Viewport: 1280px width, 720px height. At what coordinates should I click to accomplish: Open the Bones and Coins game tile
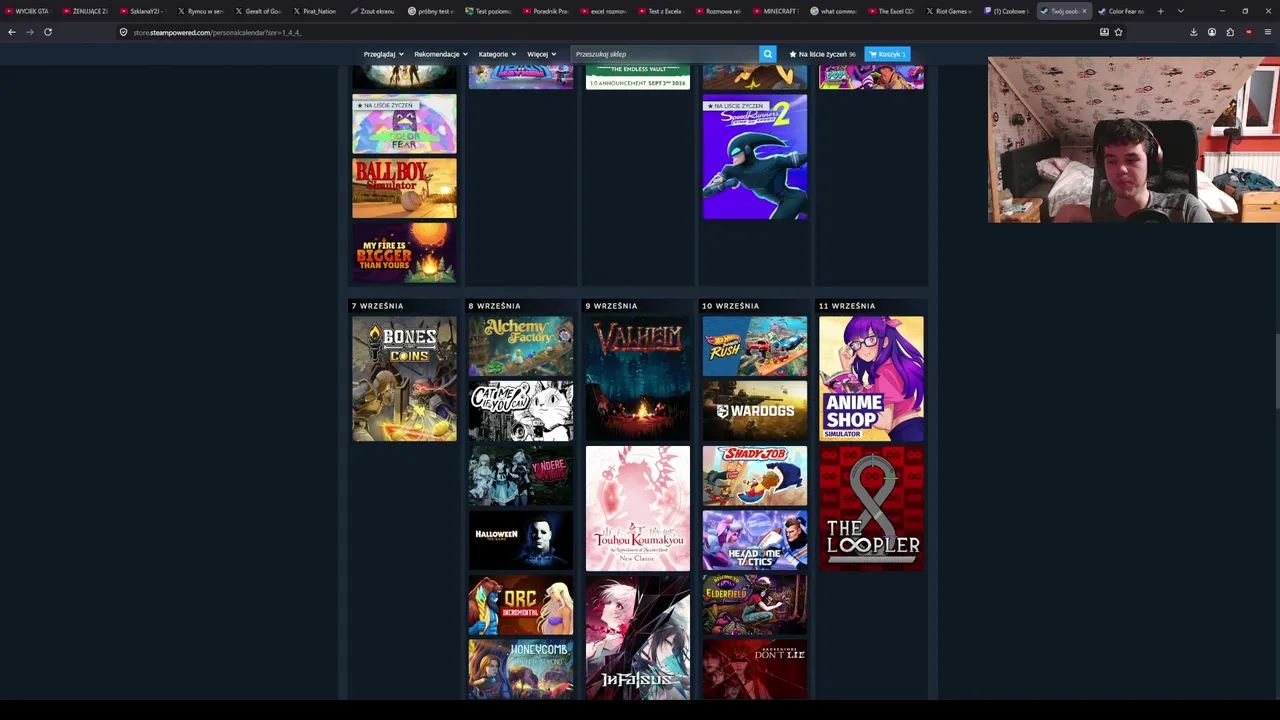coord(404,379)
